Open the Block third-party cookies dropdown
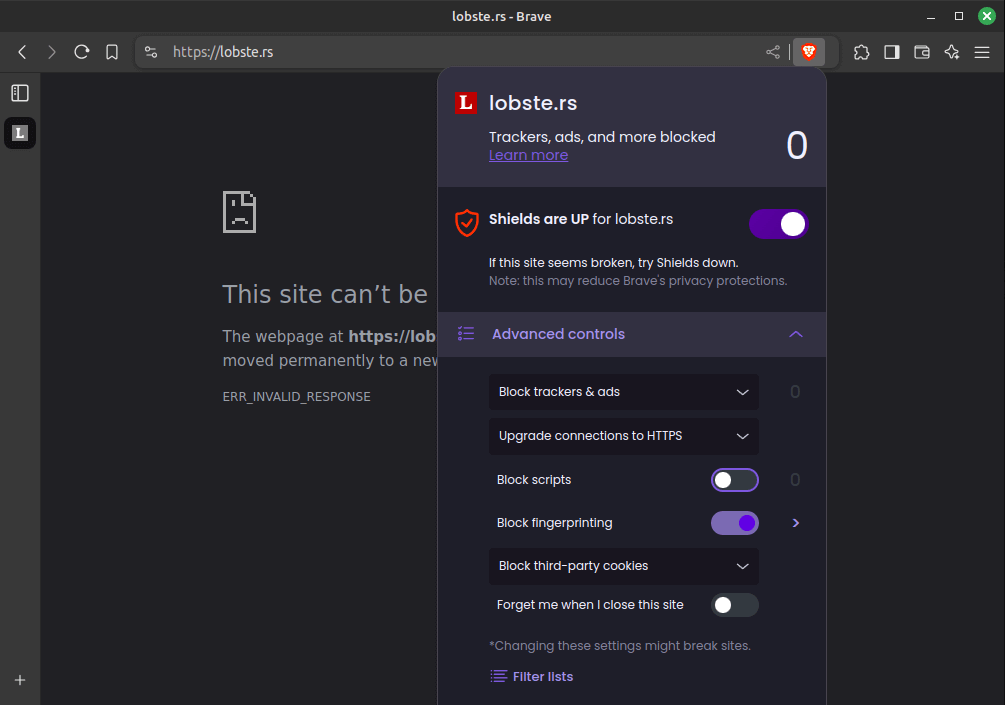1005x705 pixels. tap(623, 567)
